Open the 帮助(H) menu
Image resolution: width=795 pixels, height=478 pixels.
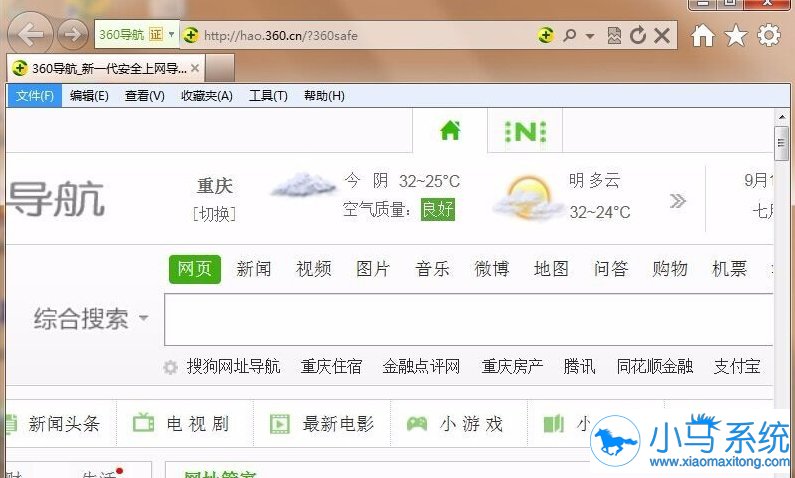click(x=324, y=96)
